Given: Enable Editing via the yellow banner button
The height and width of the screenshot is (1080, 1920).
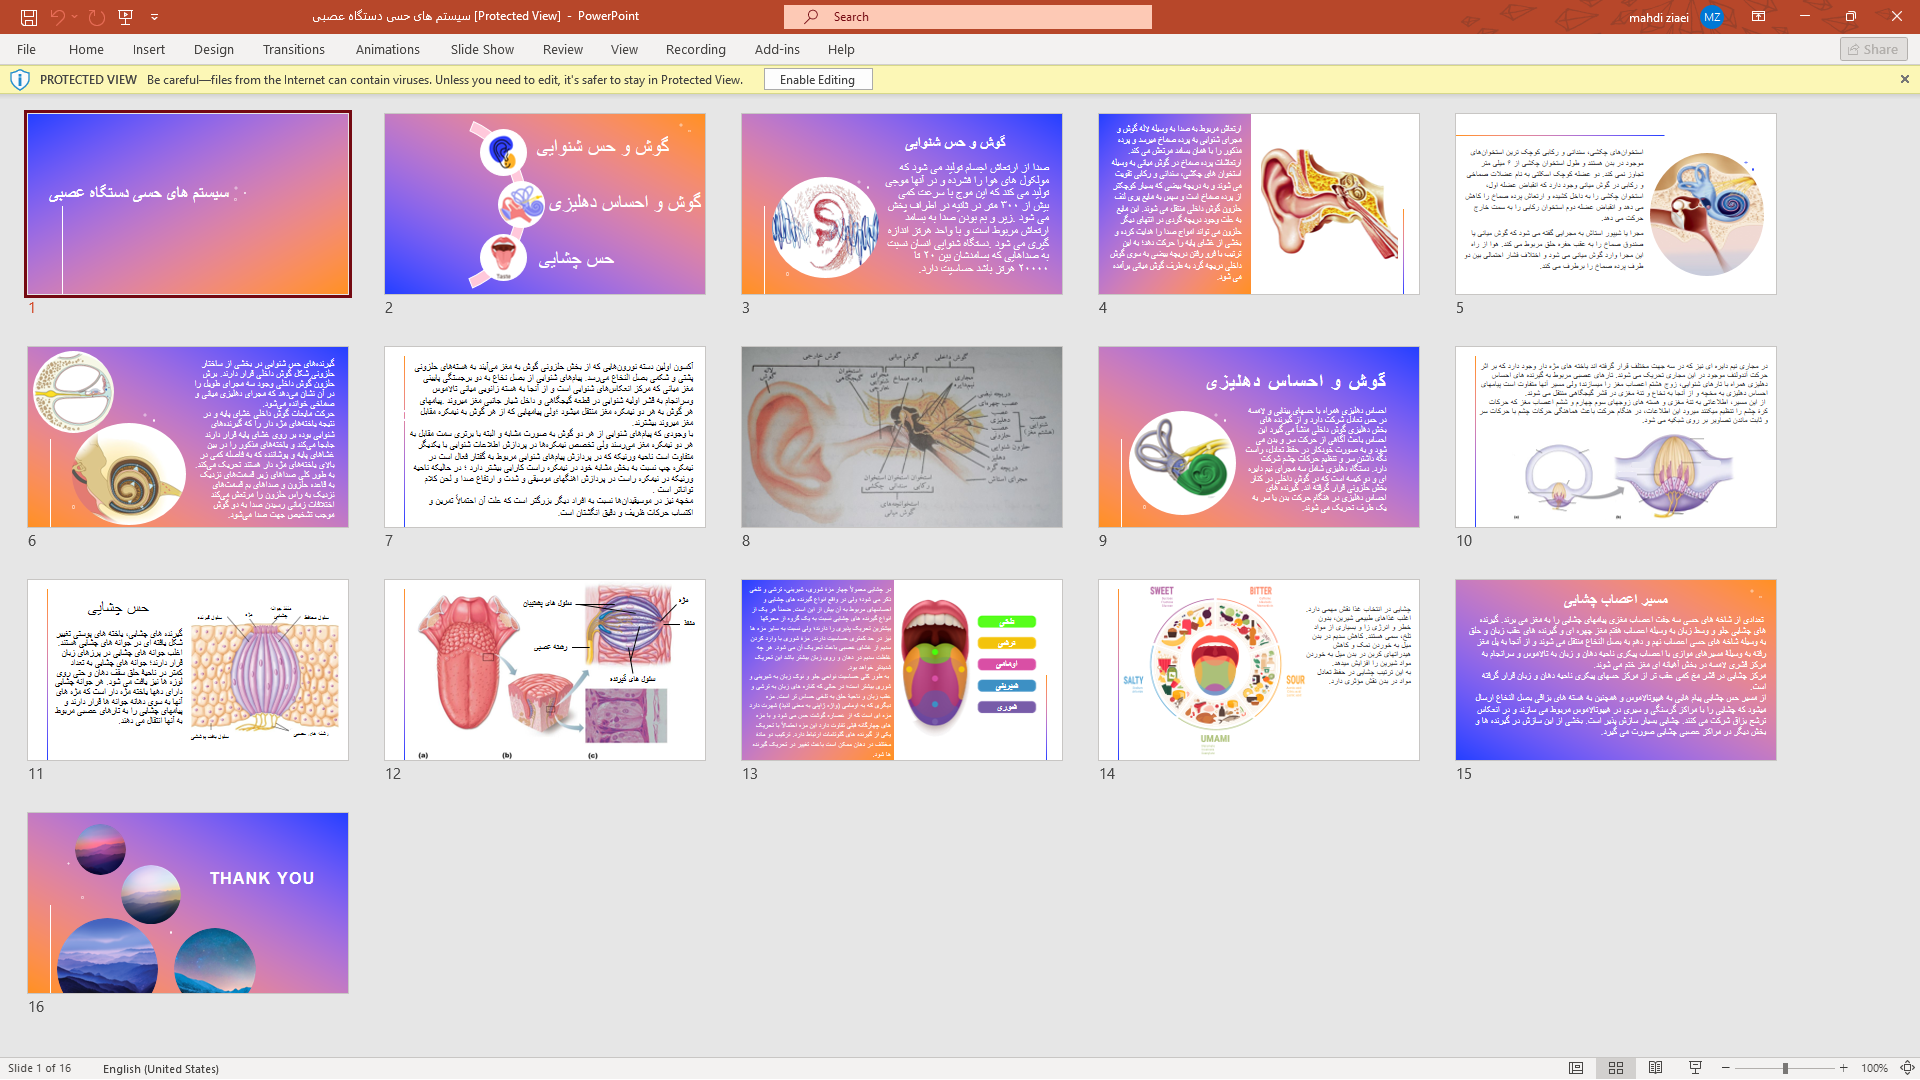Looking at the screenshot, I should point(818,79).
